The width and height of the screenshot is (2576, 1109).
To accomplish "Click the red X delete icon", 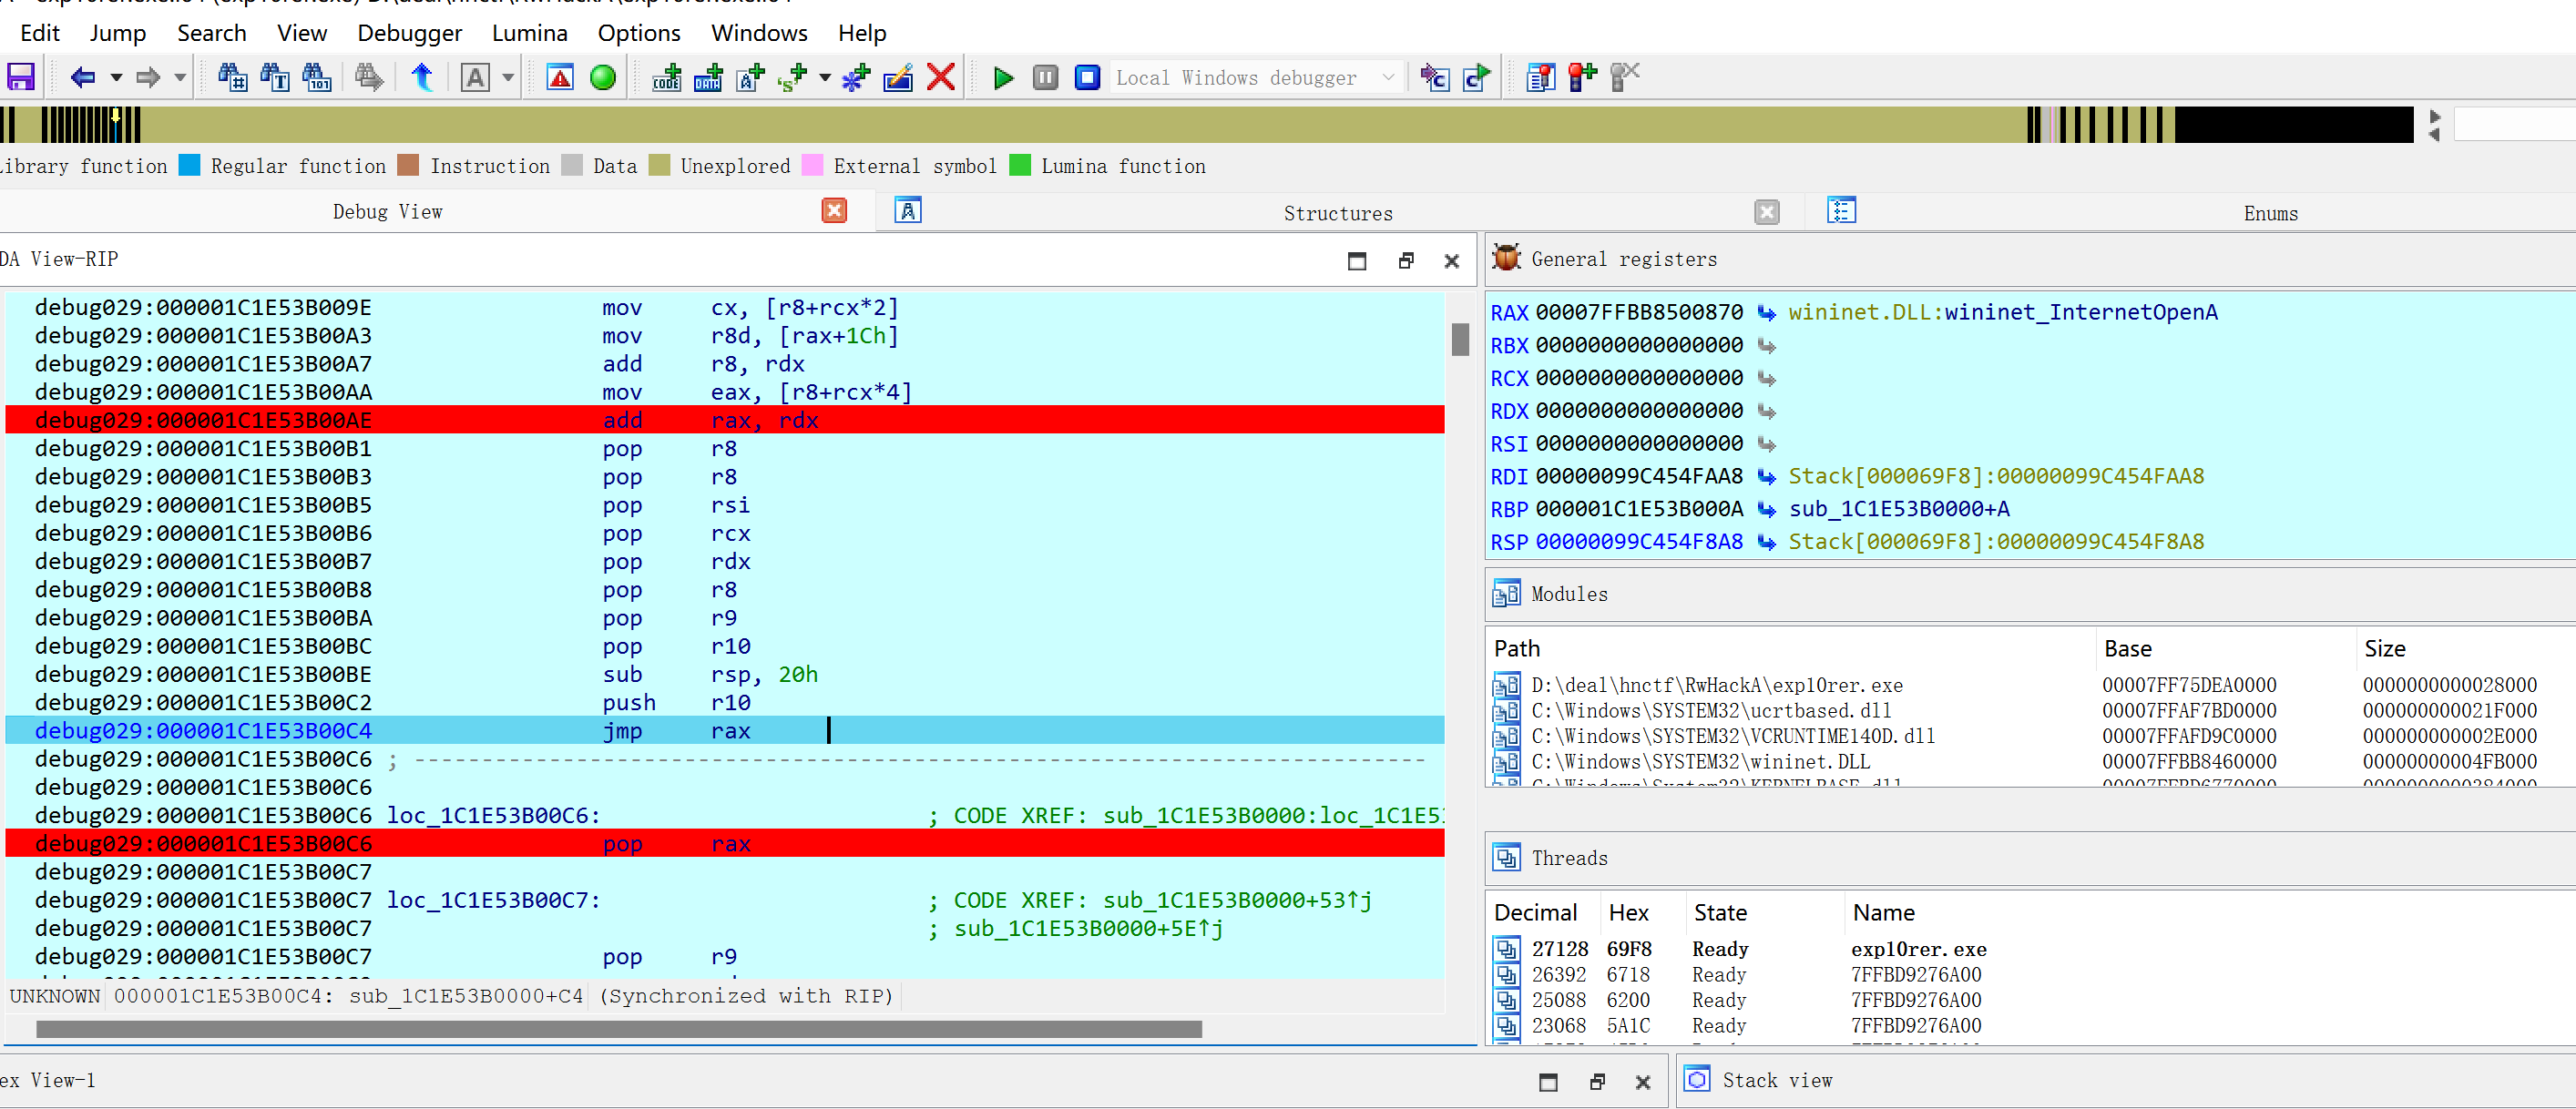I will [x=941, y=77].
